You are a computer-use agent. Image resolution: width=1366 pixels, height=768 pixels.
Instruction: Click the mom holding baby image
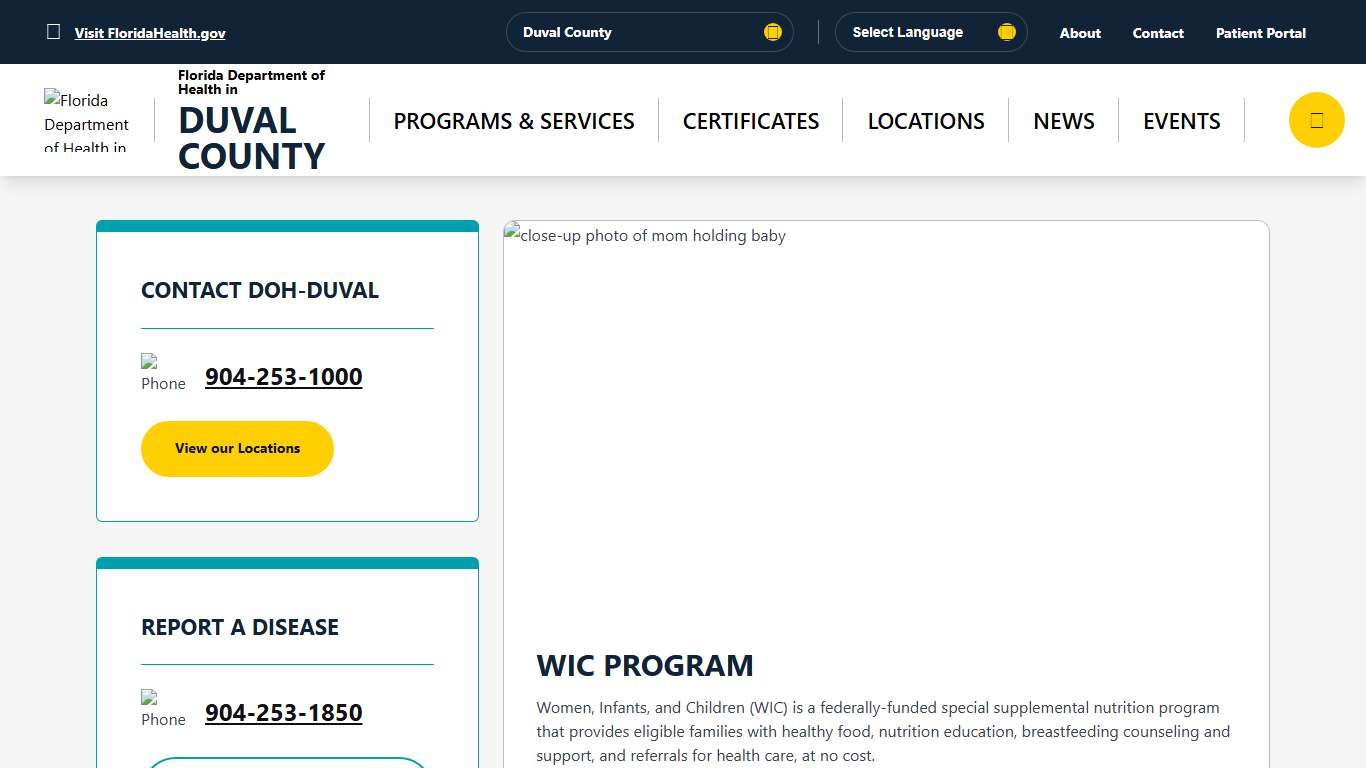tap(886, 420)
